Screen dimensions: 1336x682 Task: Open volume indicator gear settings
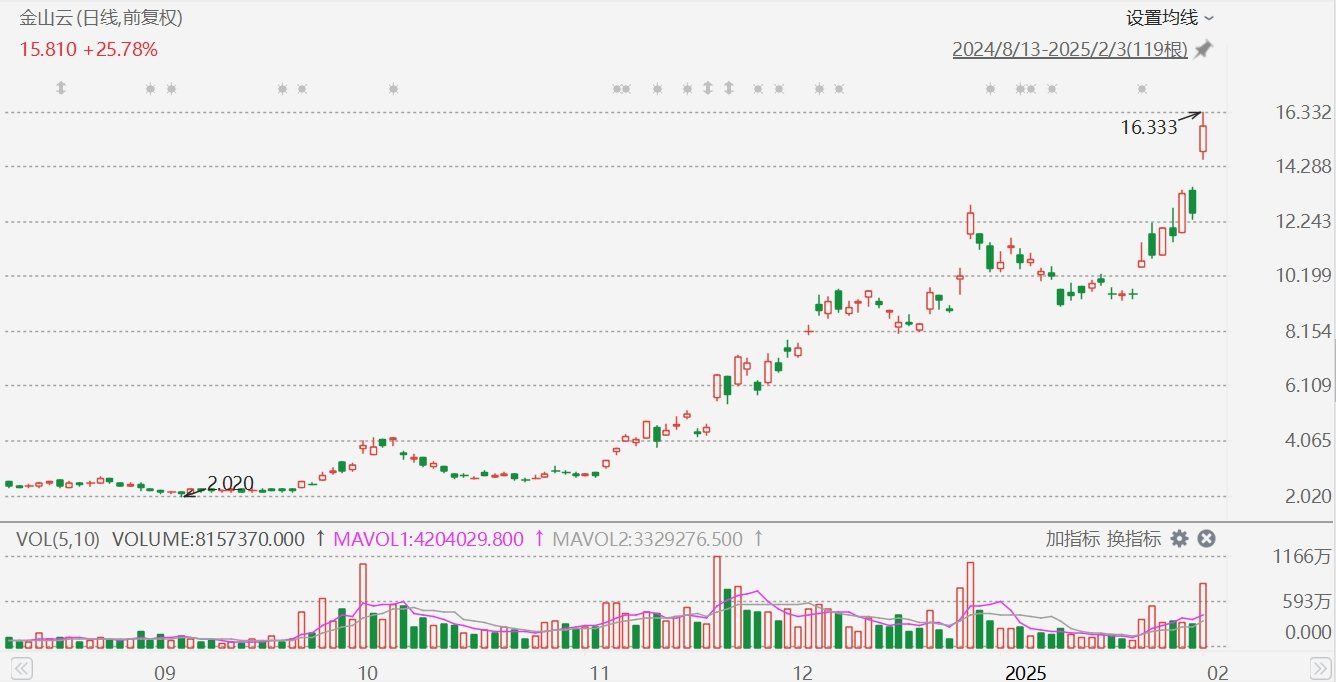coord(1179,539)
